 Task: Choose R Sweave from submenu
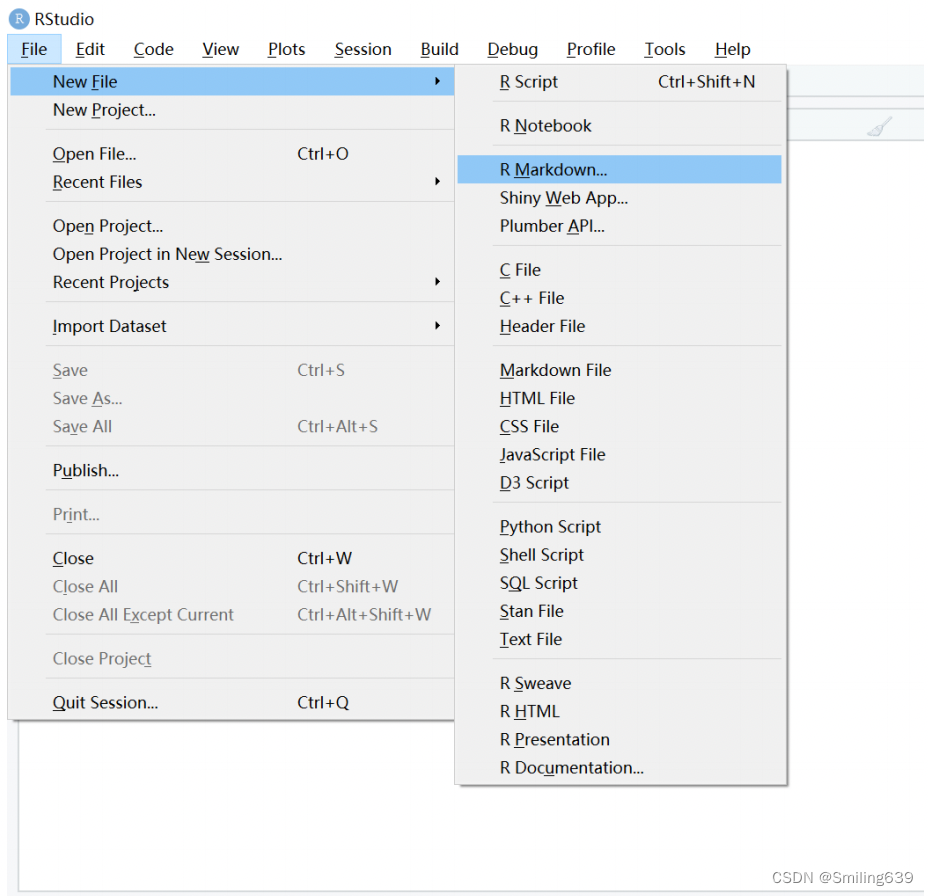620,684
